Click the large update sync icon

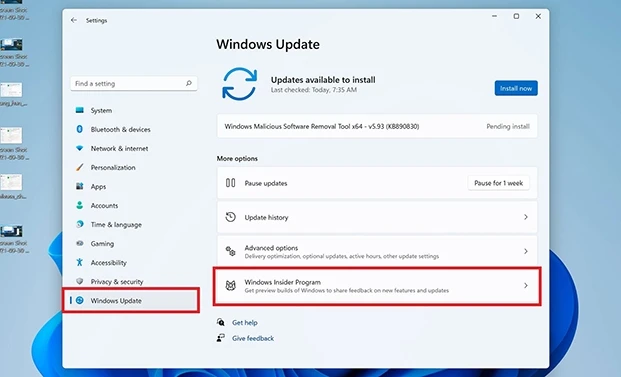(x=240, y=84)
